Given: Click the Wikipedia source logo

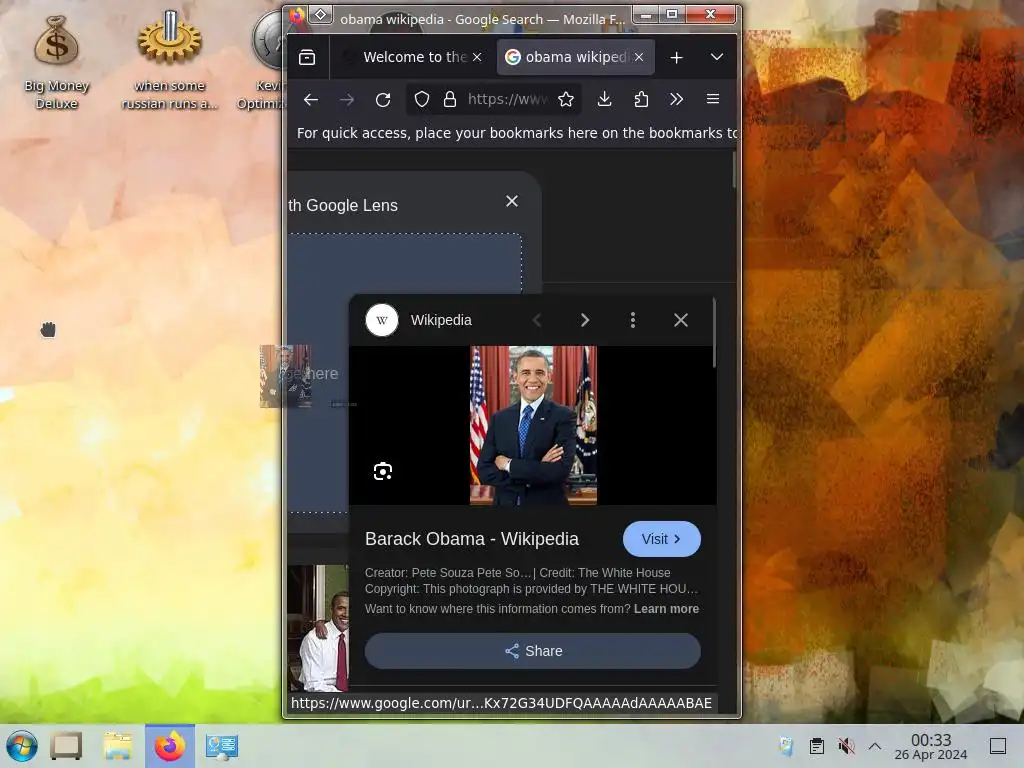Looking at the screenshot, I should (382, 320).
